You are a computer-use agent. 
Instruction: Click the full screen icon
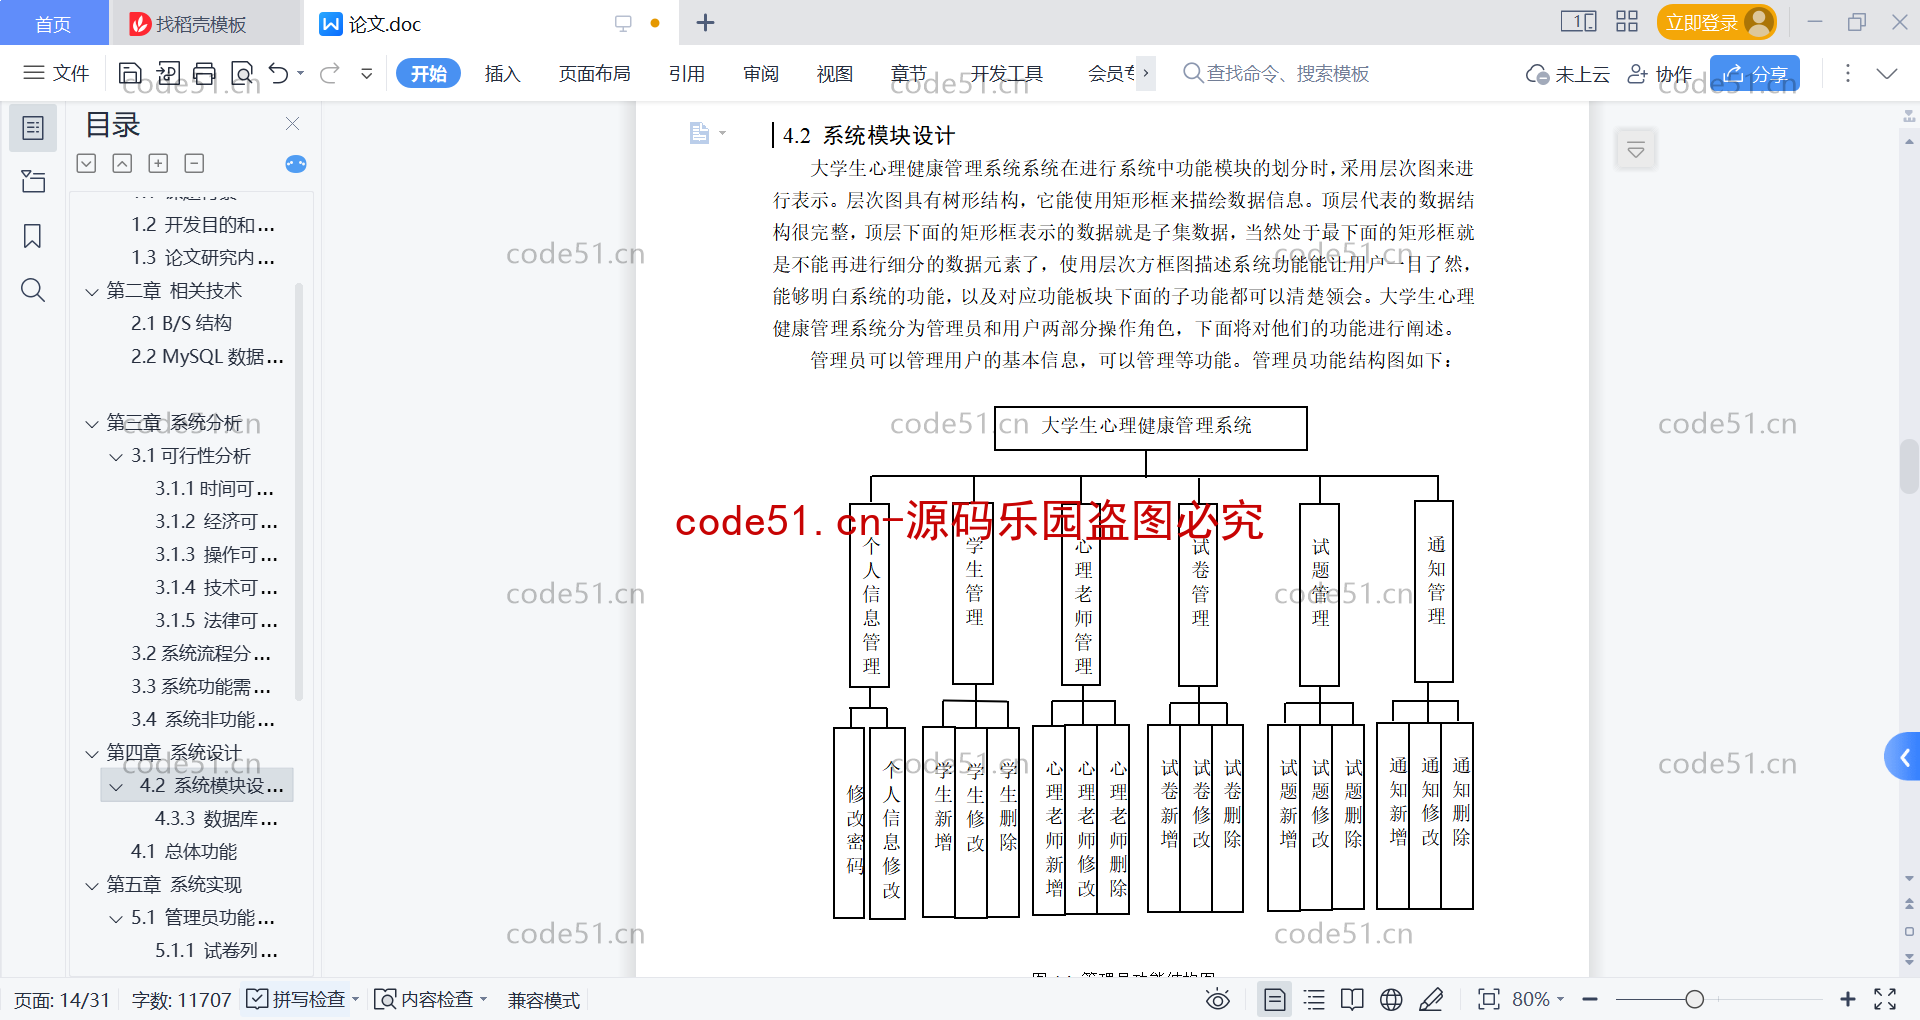coord(1885,999)
